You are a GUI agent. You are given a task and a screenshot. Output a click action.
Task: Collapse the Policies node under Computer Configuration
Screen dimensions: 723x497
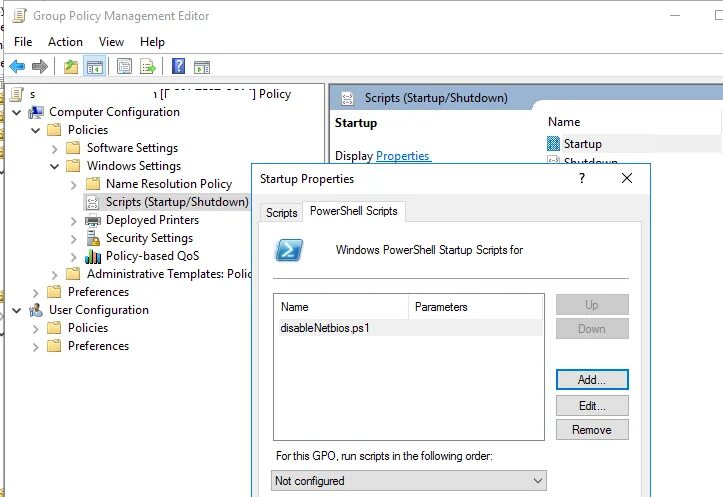pyautogui.click(x=36, y=130)
